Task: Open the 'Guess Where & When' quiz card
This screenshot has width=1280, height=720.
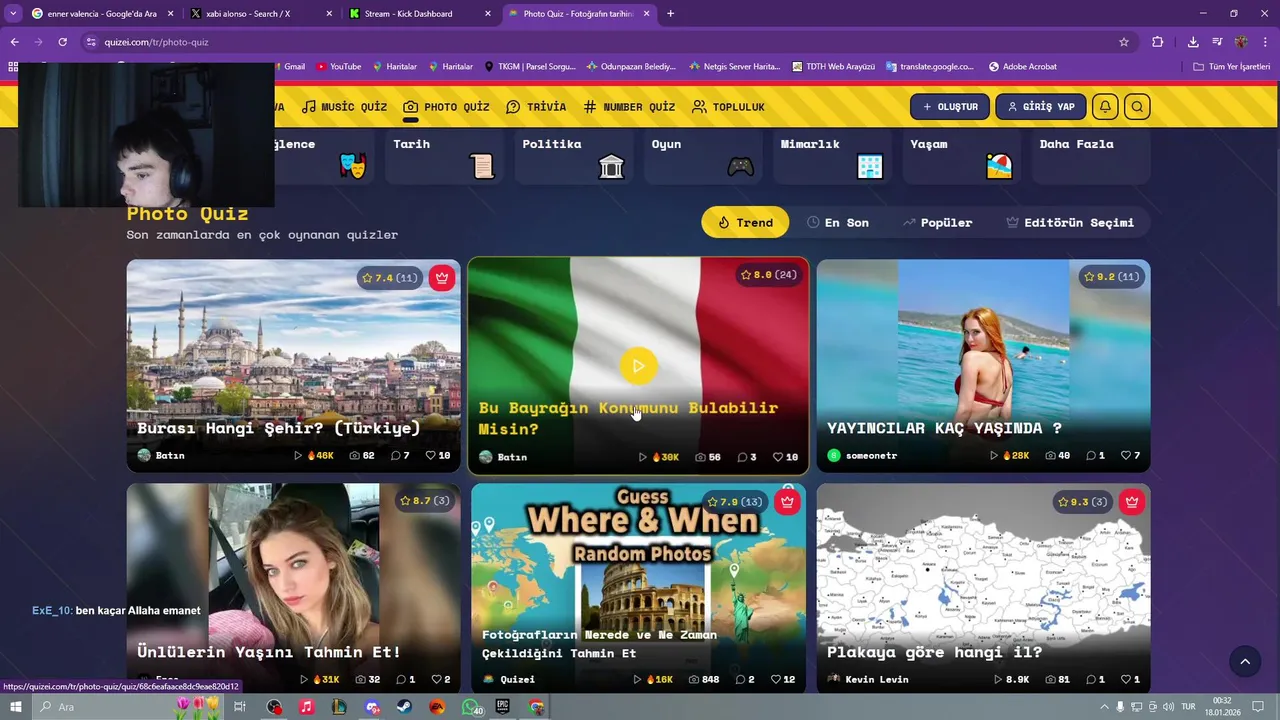Action: 638,588
